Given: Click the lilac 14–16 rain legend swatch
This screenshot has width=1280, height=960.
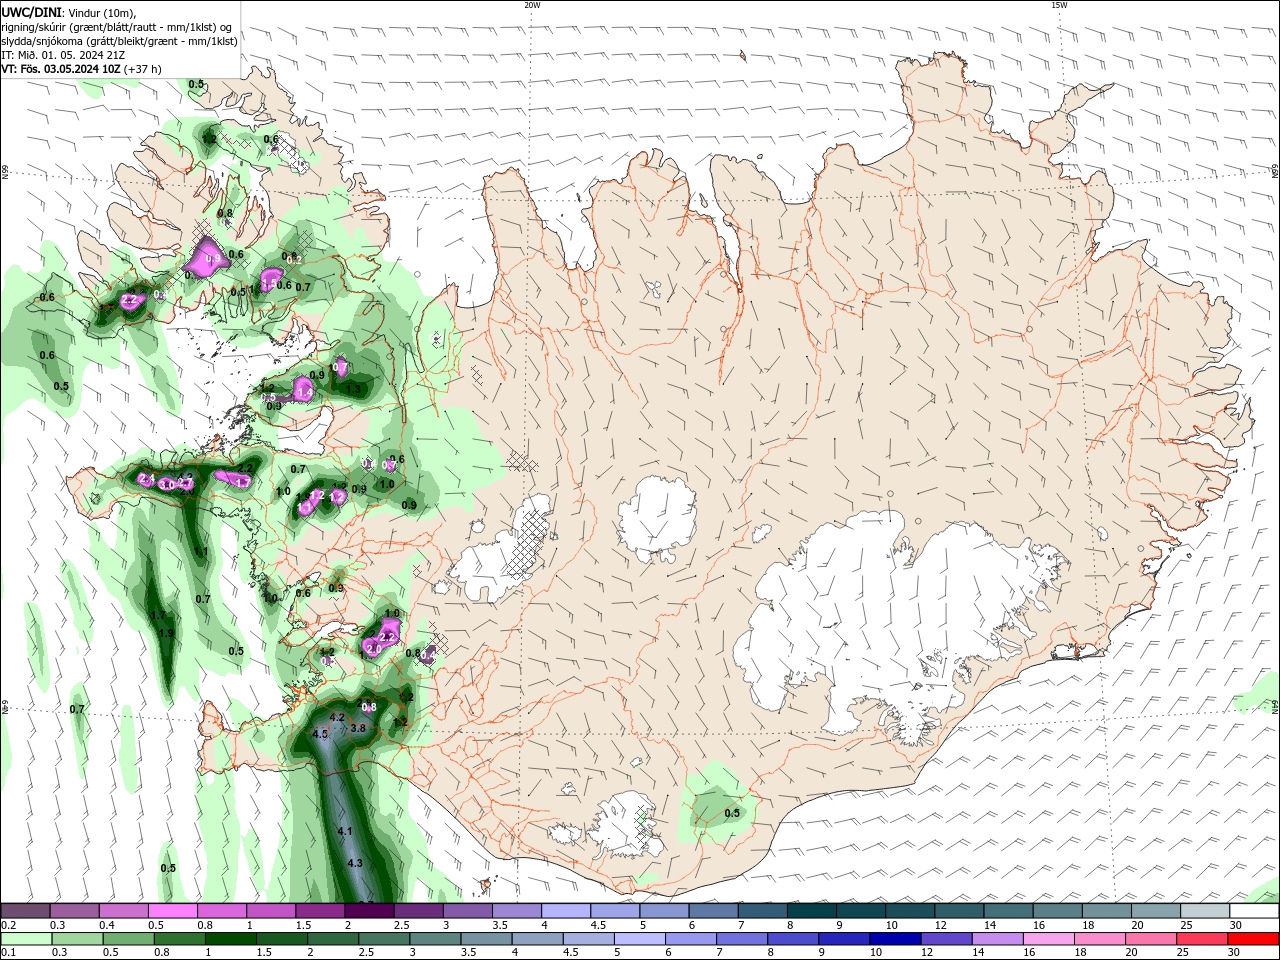Looking at the screenshot, I should pyautogui.click(x=997, y=939).
